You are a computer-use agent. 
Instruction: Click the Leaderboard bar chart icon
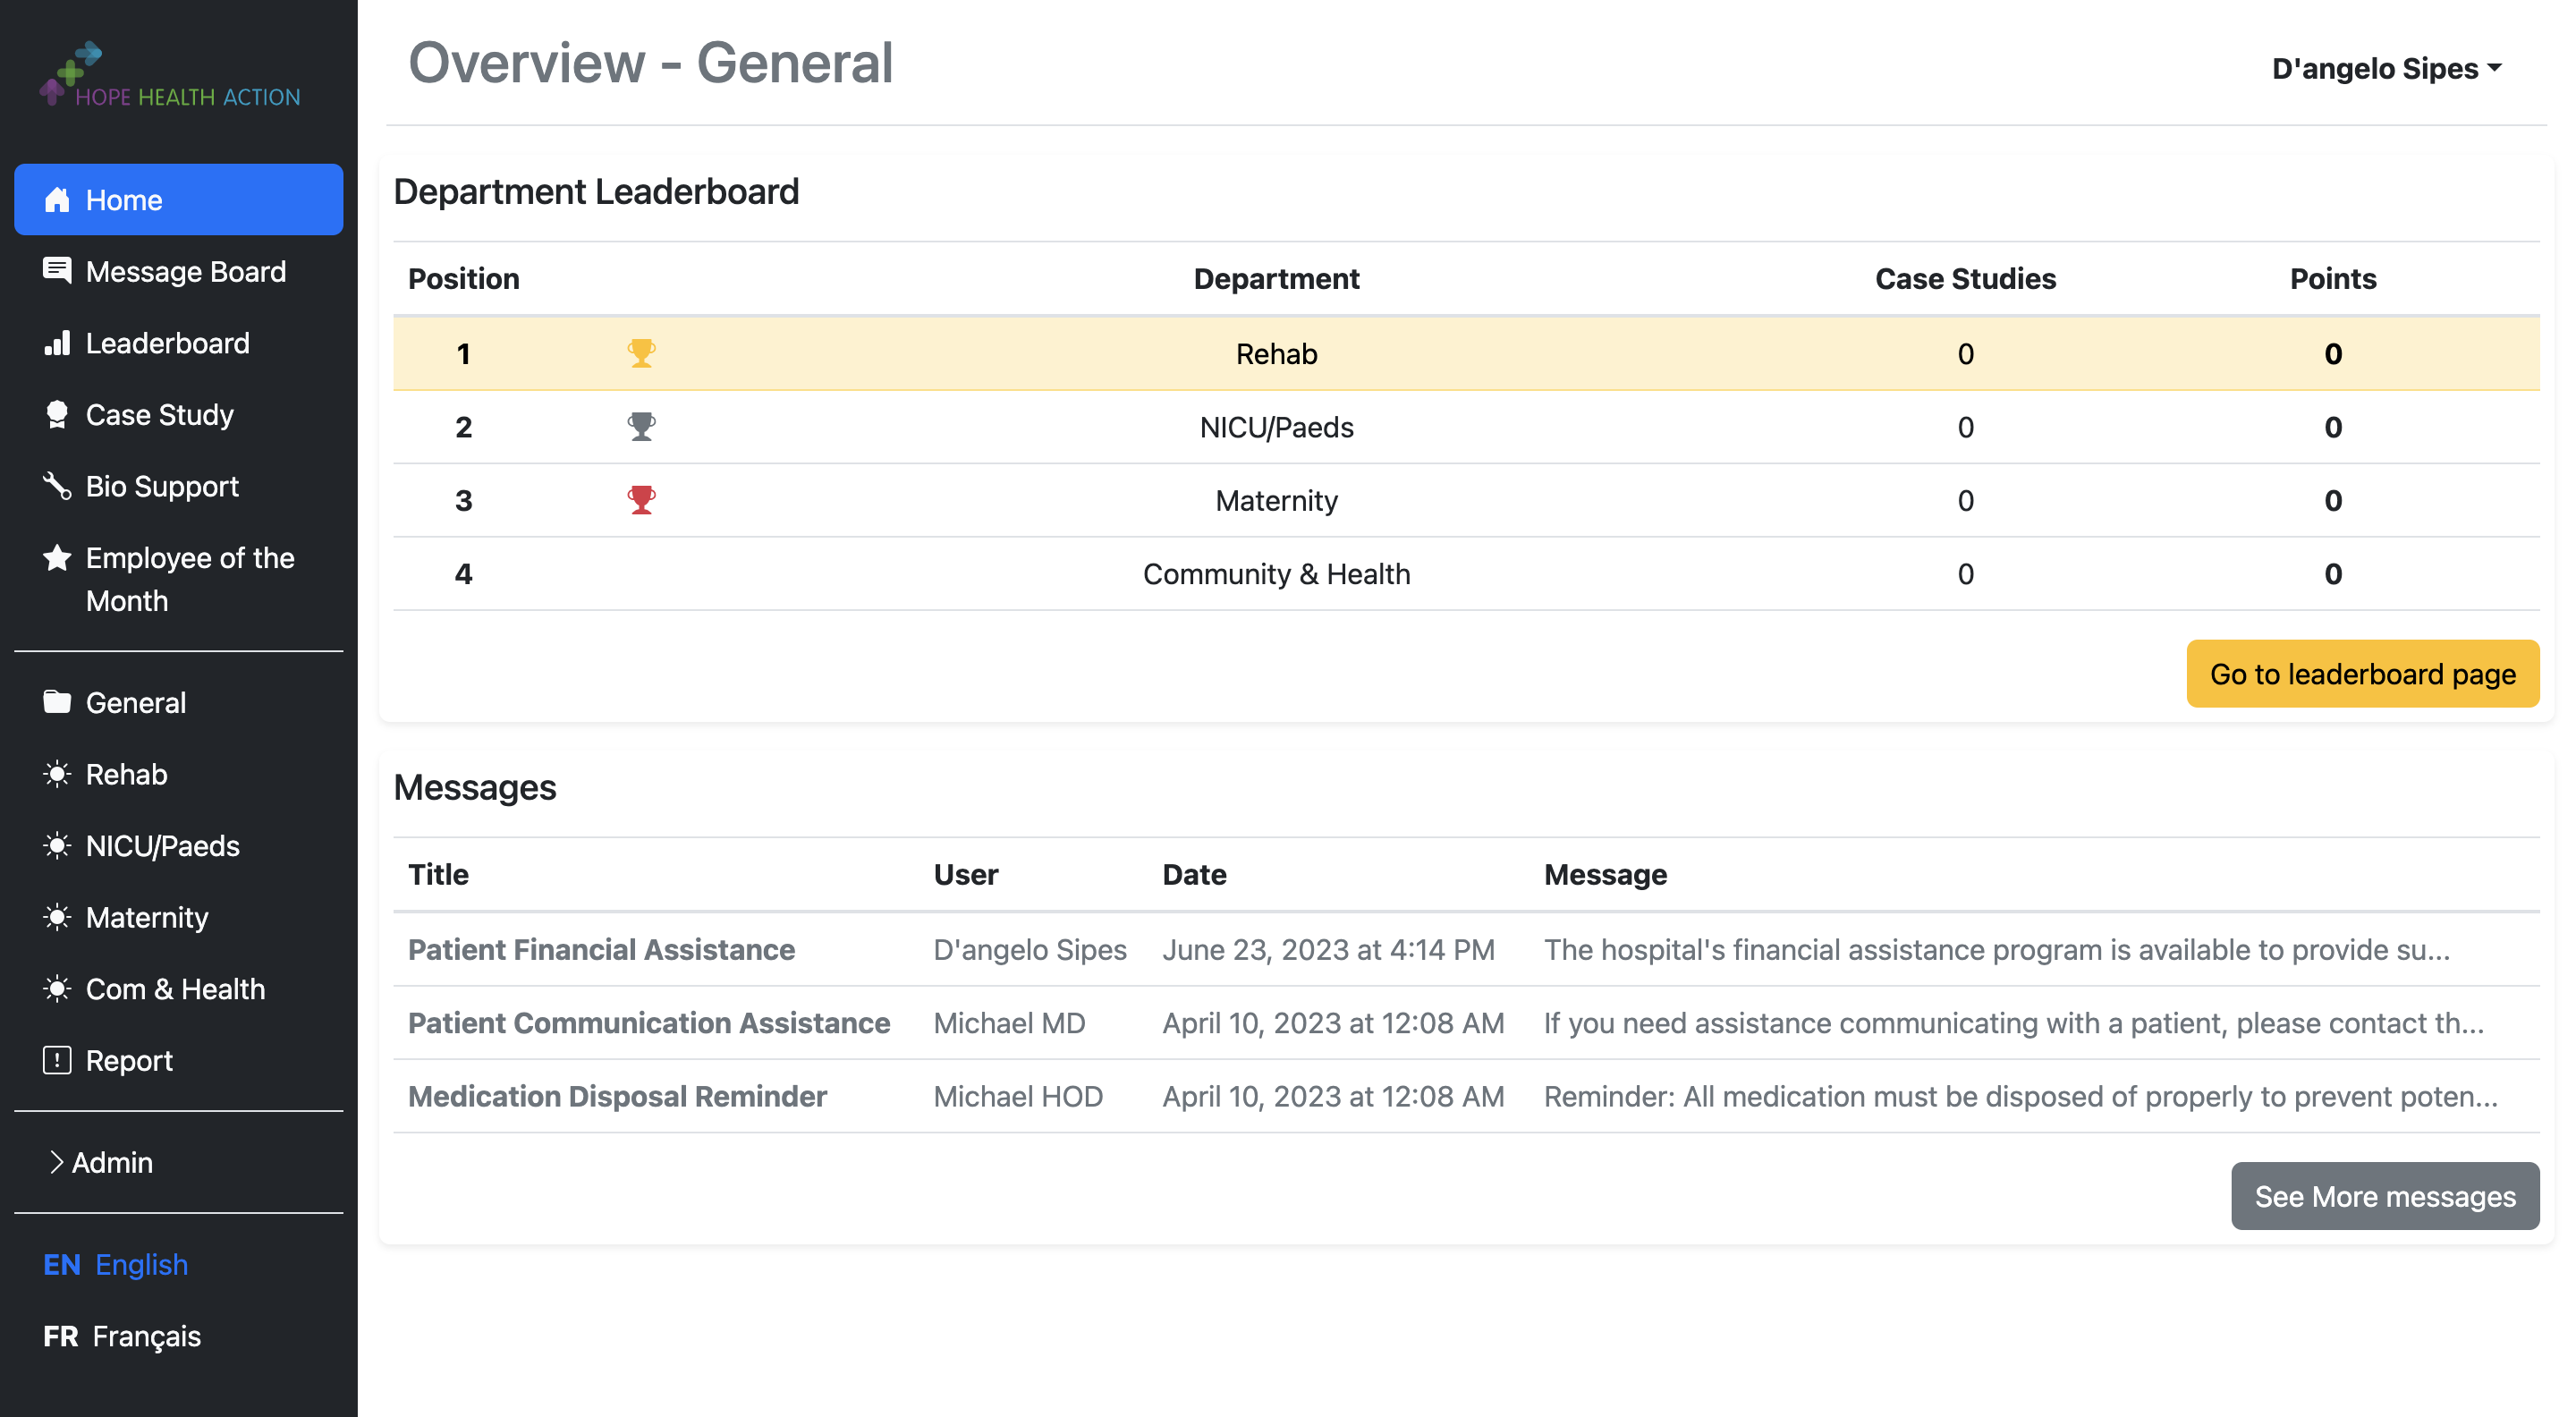57,343
